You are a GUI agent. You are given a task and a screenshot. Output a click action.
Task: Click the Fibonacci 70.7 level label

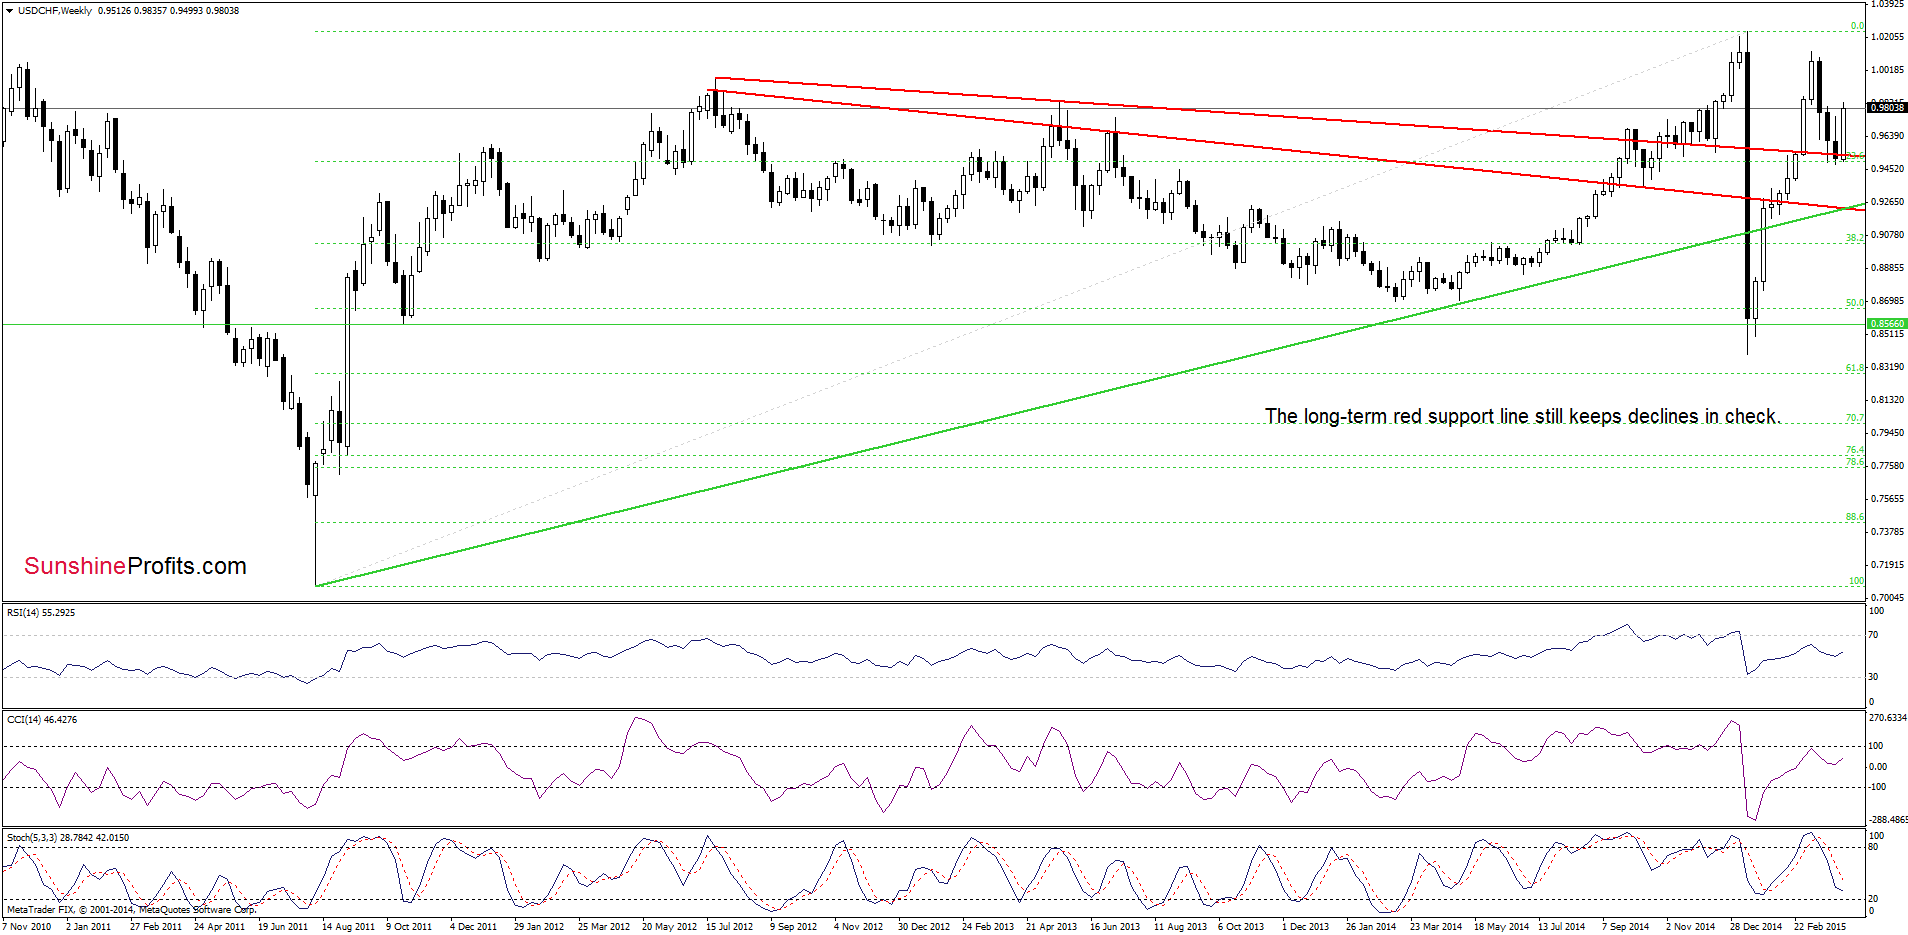[1855, 418]
